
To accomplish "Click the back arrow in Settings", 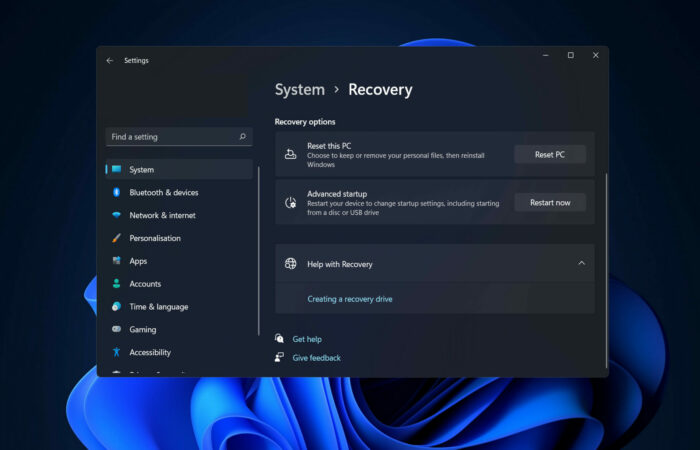I will point(110,60).
